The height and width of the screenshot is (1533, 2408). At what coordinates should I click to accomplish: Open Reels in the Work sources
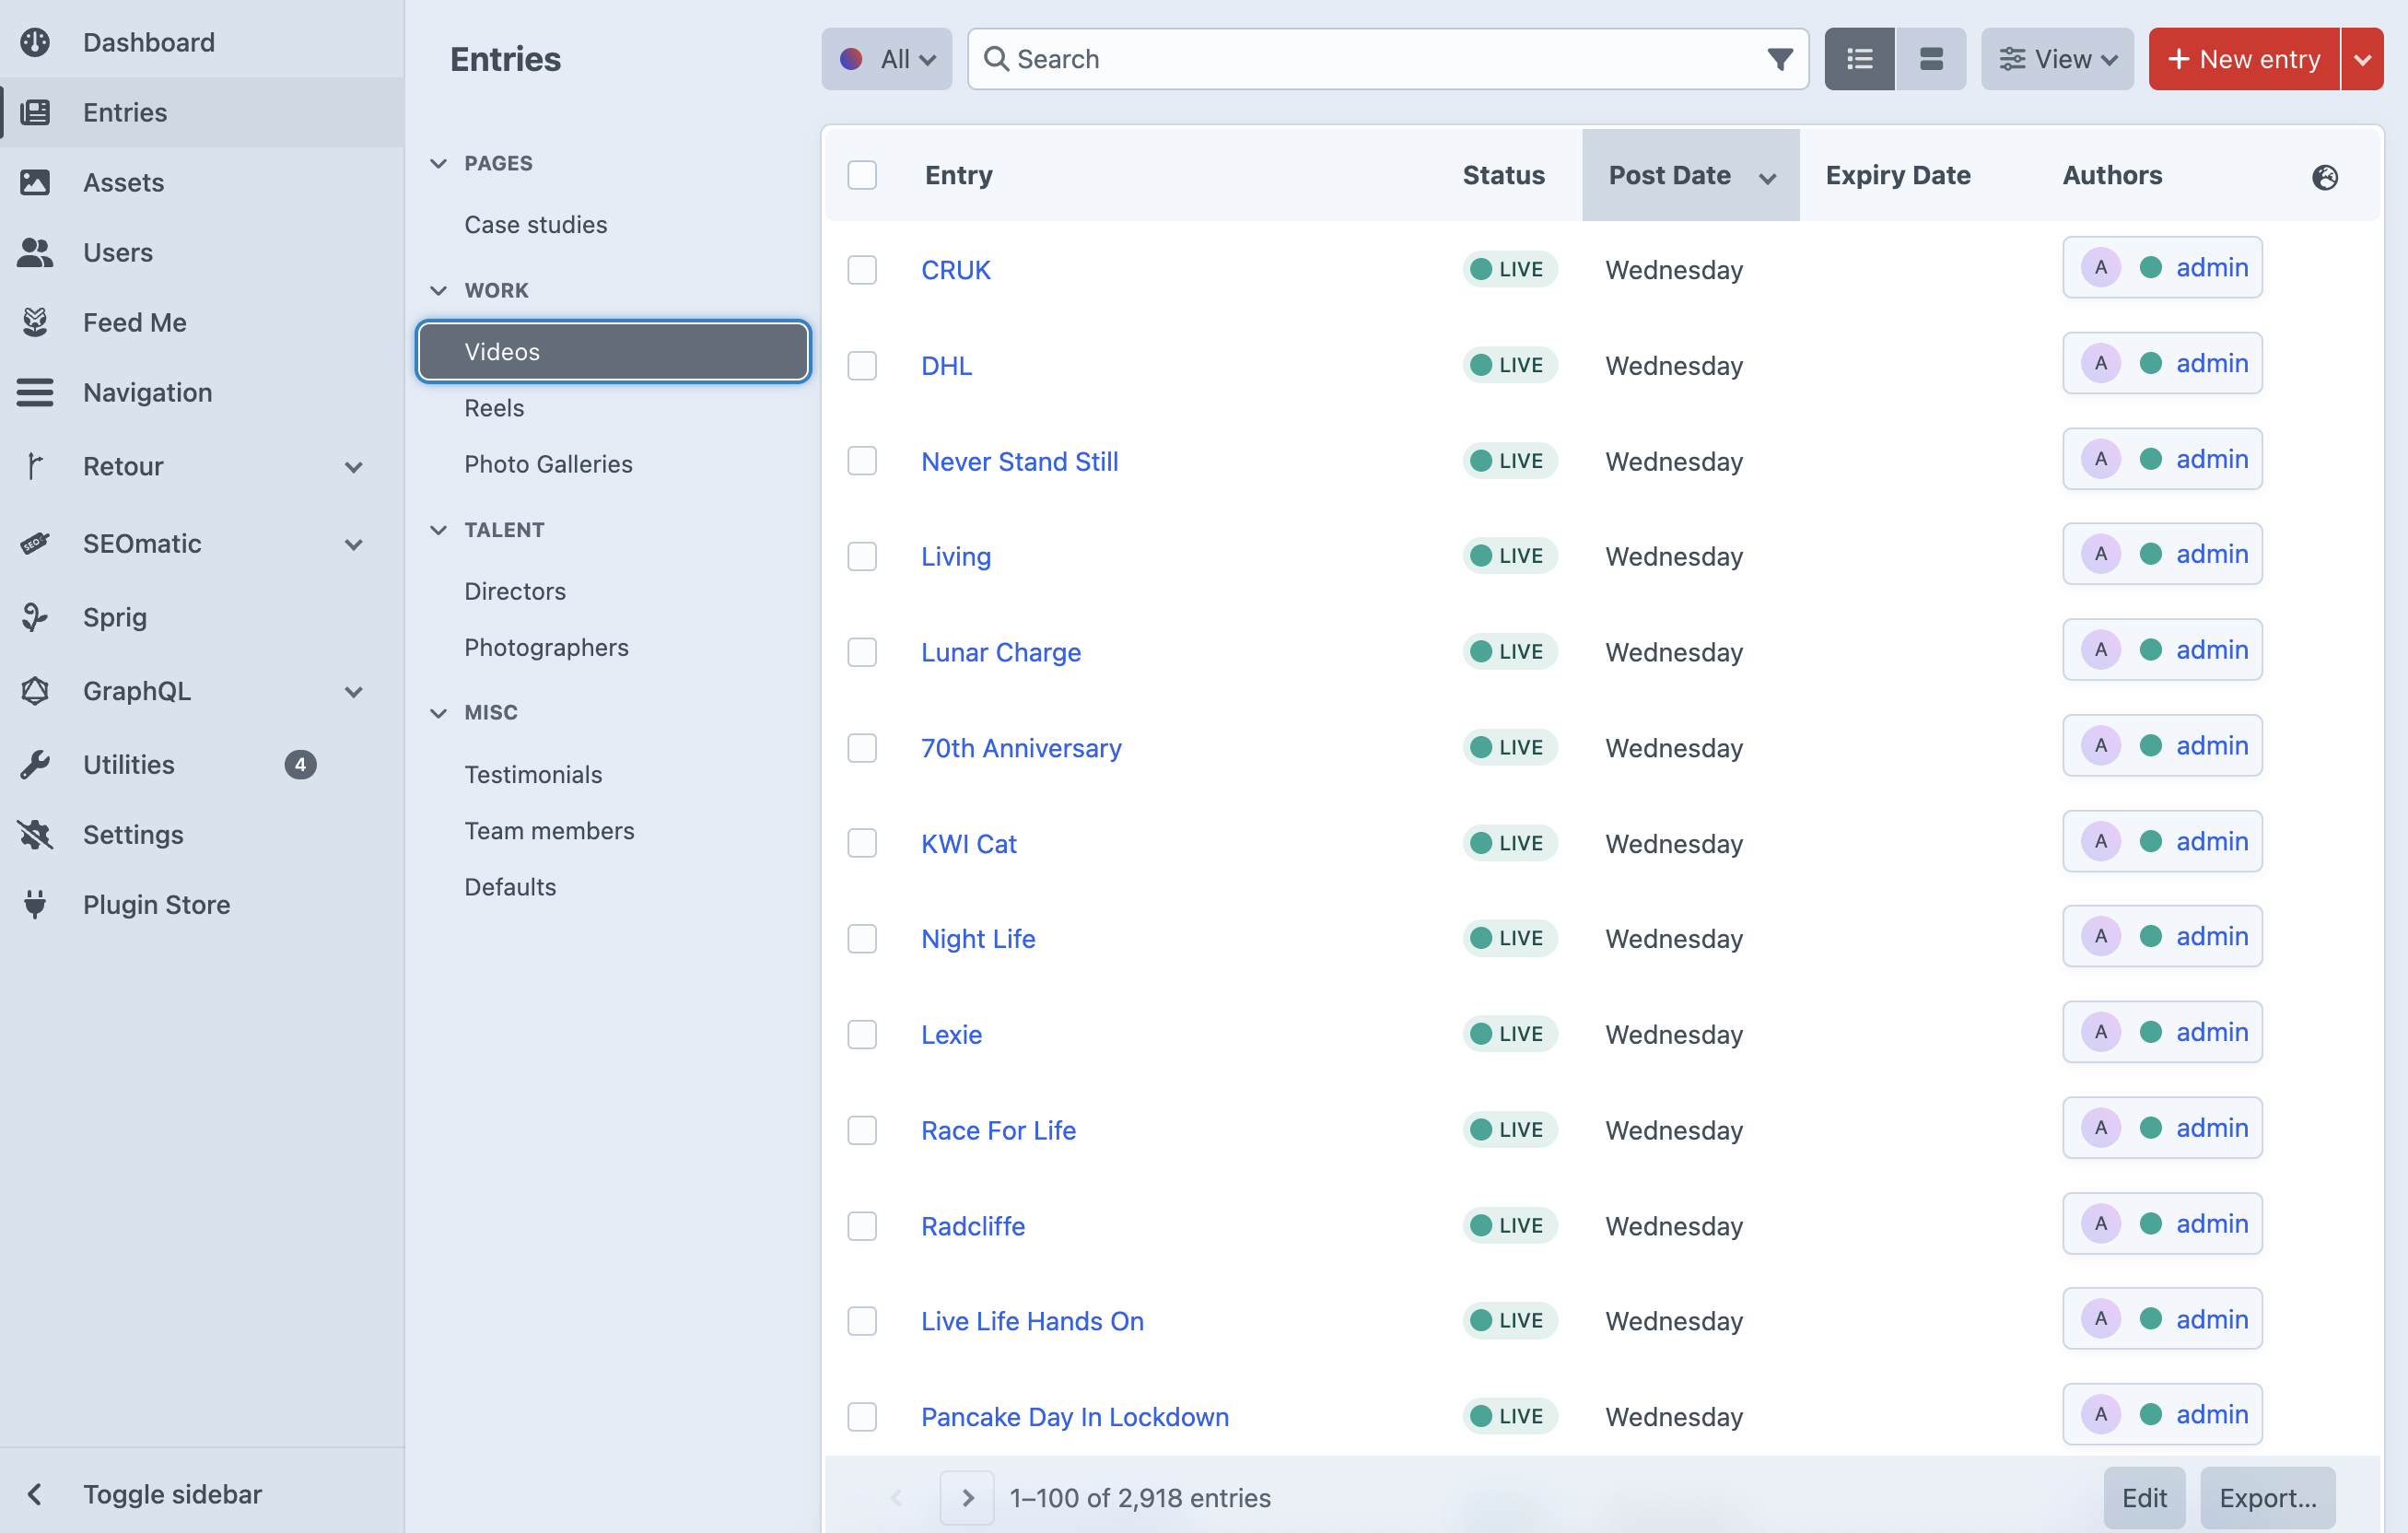click(494, 408)
